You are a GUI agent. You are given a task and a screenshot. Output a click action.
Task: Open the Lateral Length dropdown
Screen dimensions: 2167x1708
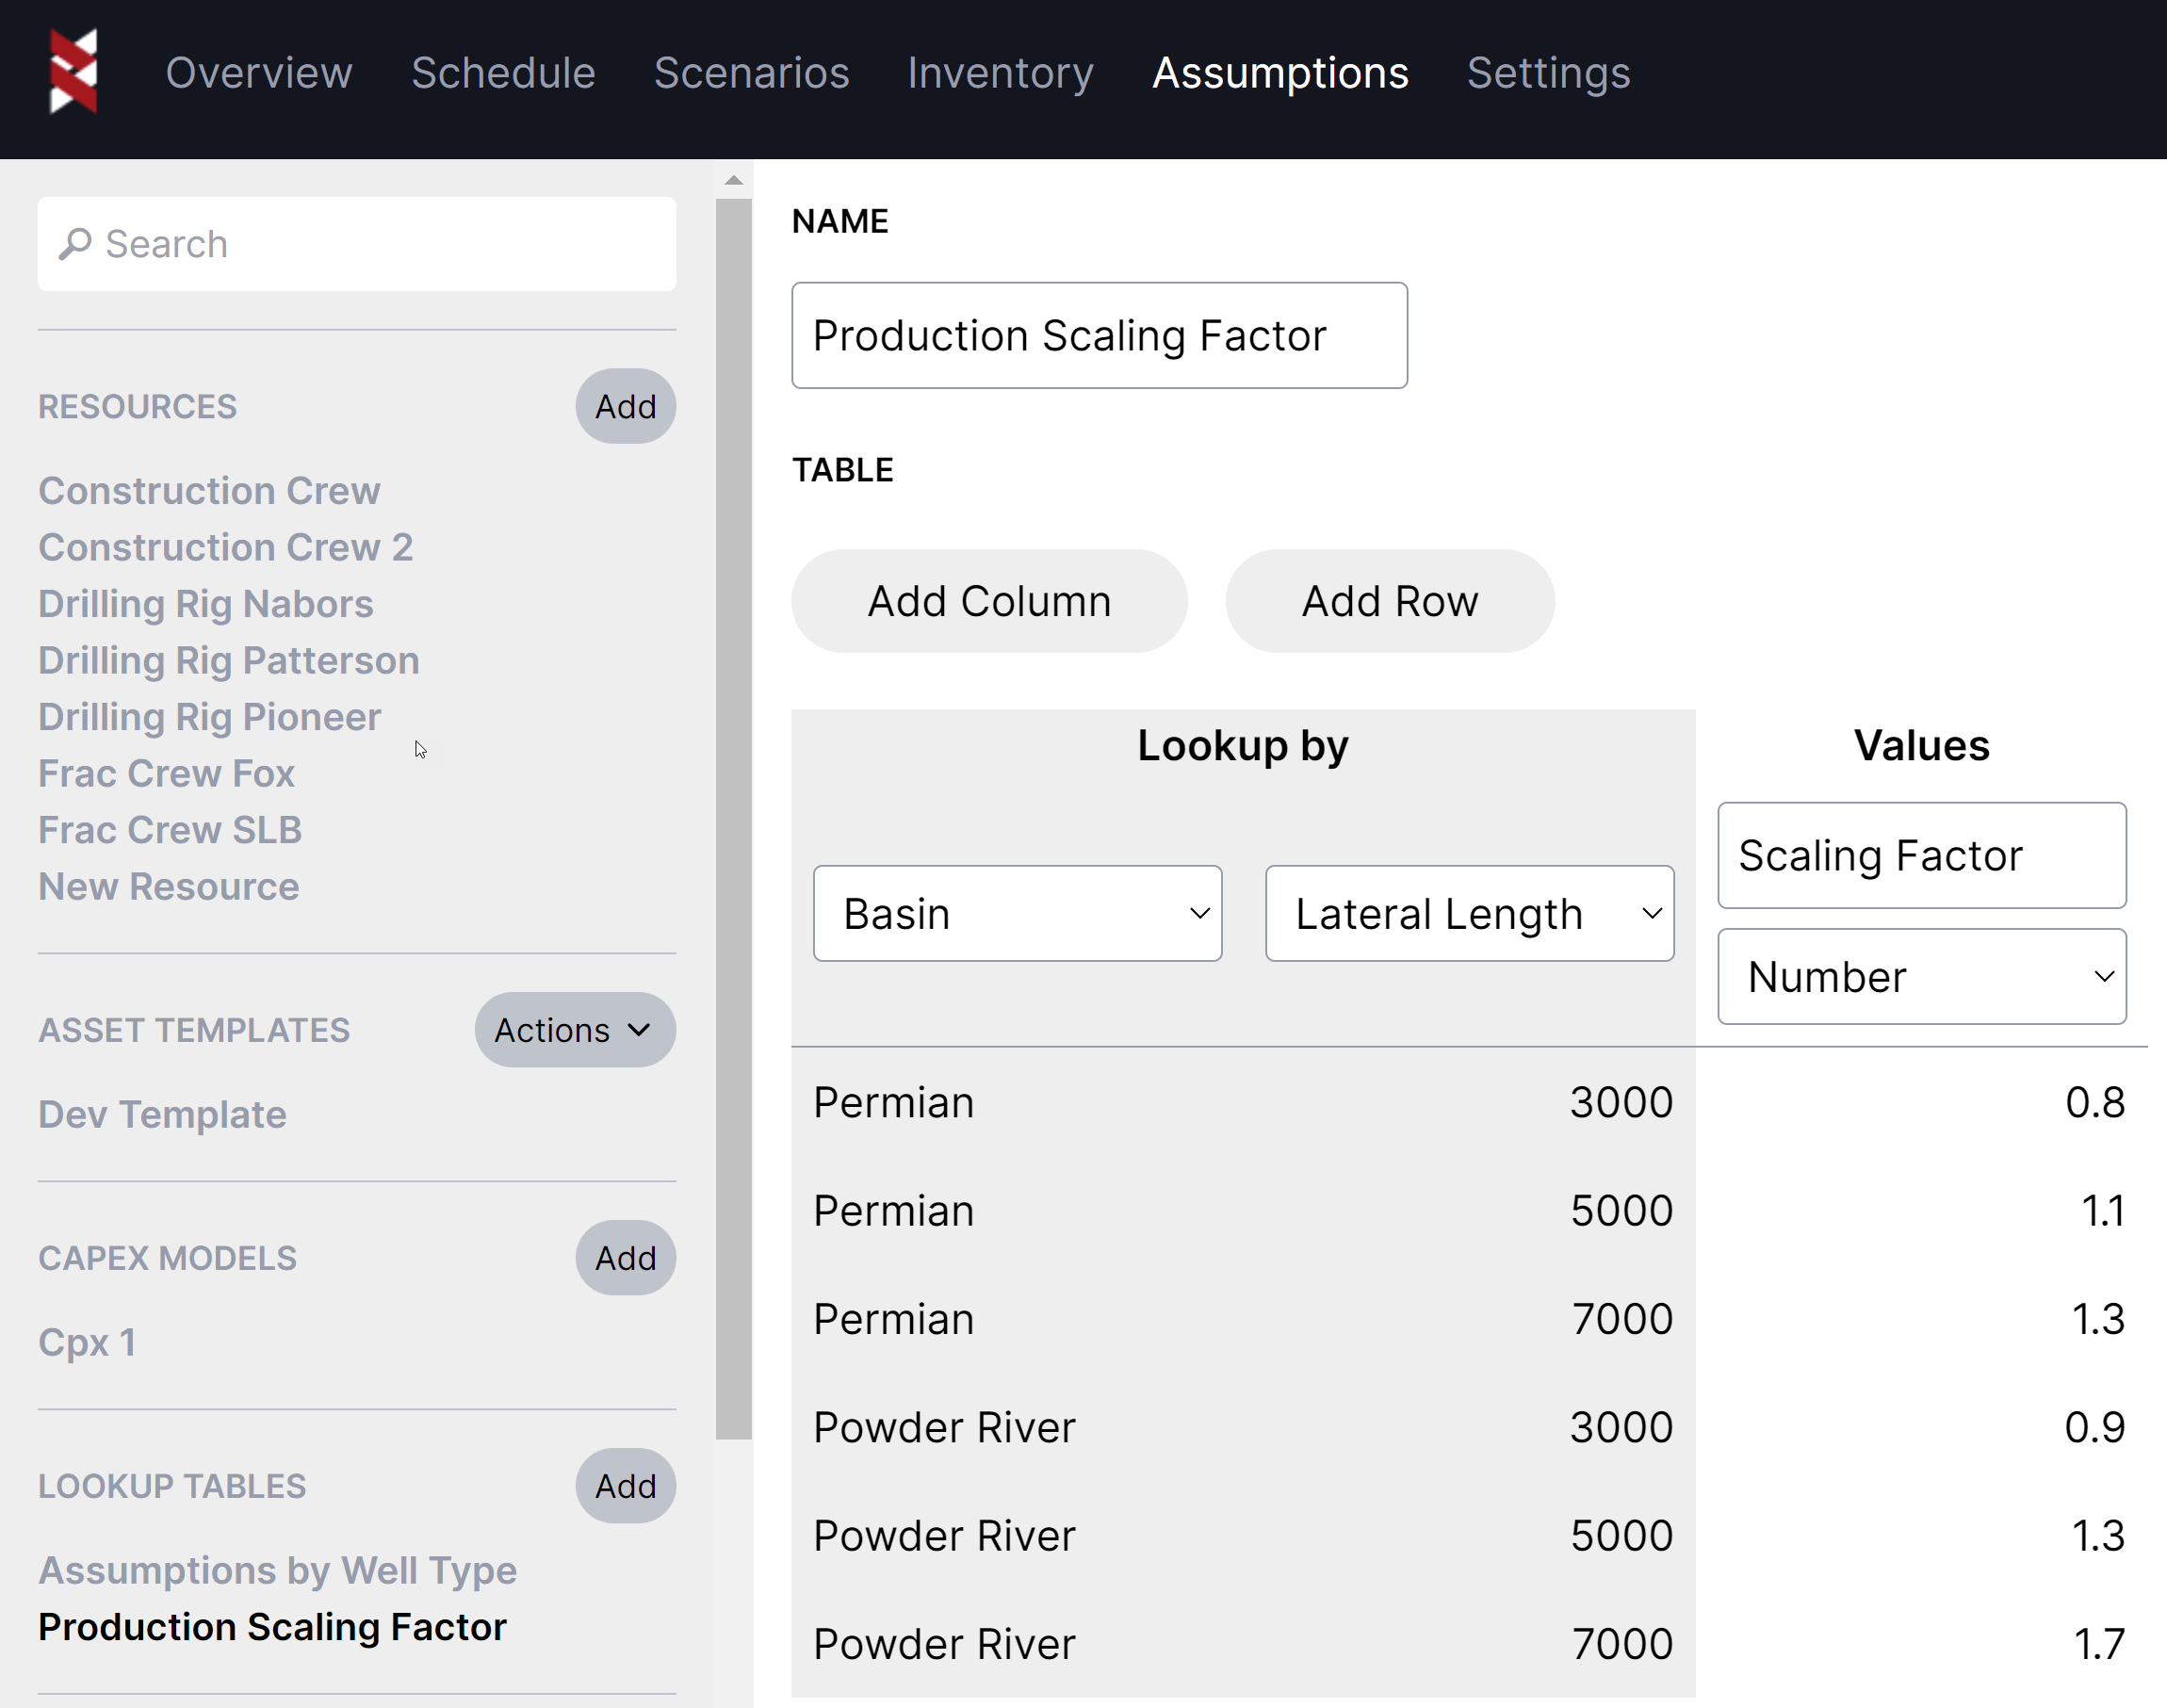point(1468,913)
